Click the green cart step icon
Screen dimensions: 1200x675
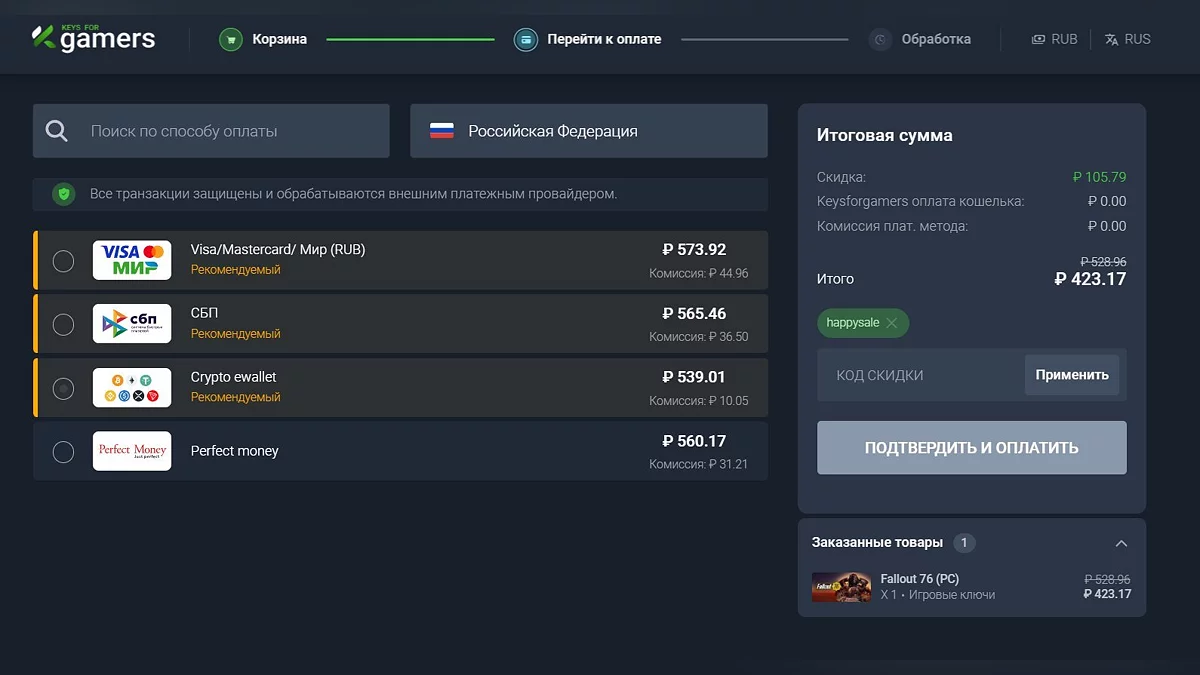tap(231, 40)
